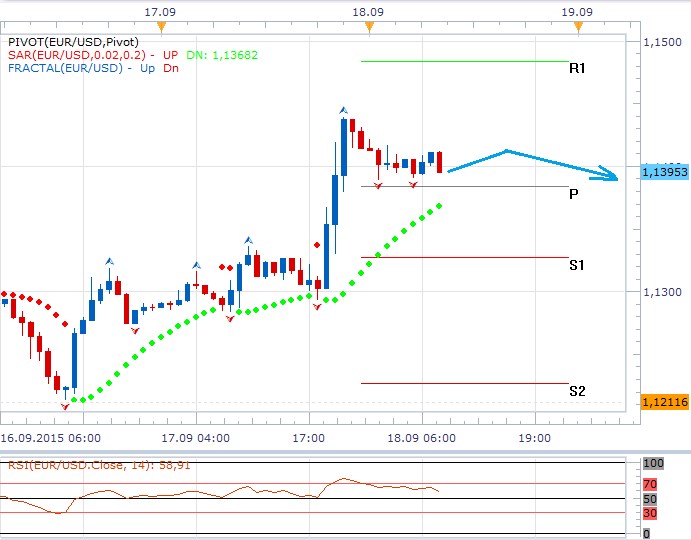Click the red down fractal at chart low
Viewport: 691px width, 540px height.
(x=65, y=406)
